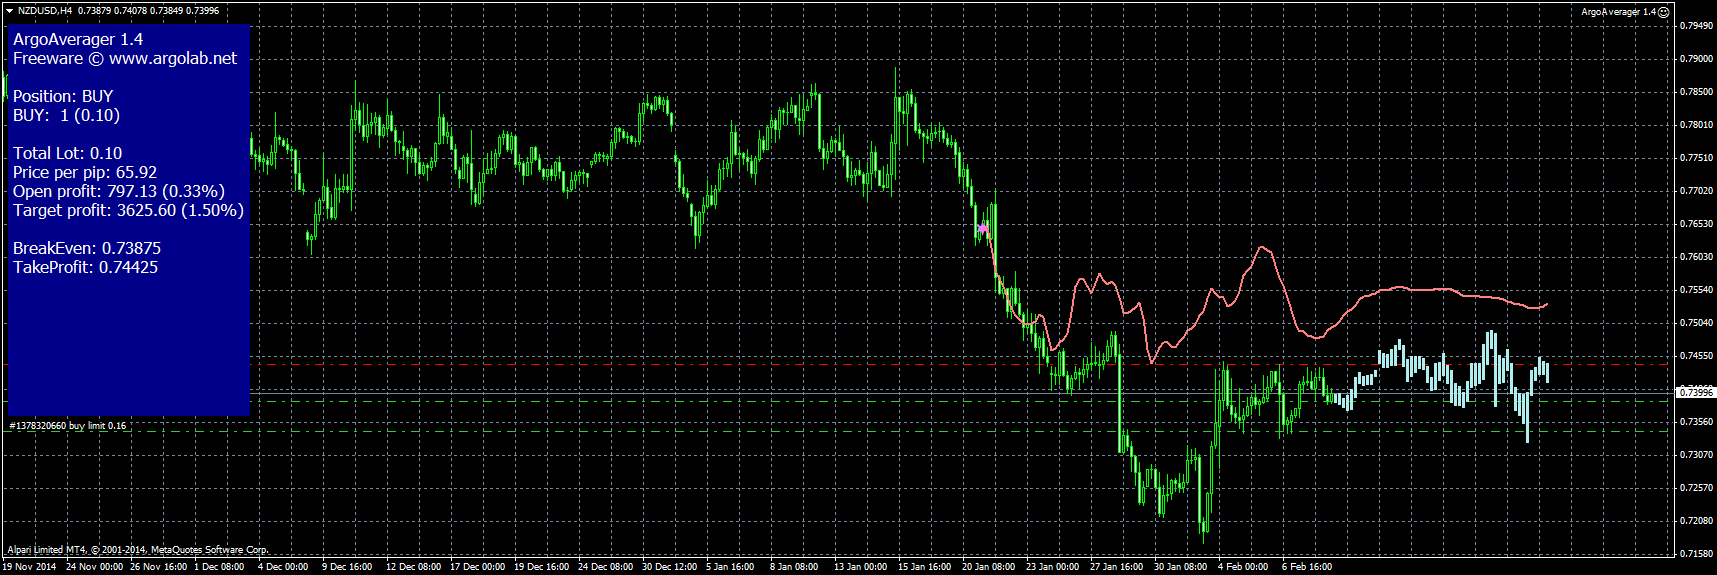Click the NZDUSD,H4 chart title text
This screenshot has height=575, width=1717.
click(x=45, y=10)
